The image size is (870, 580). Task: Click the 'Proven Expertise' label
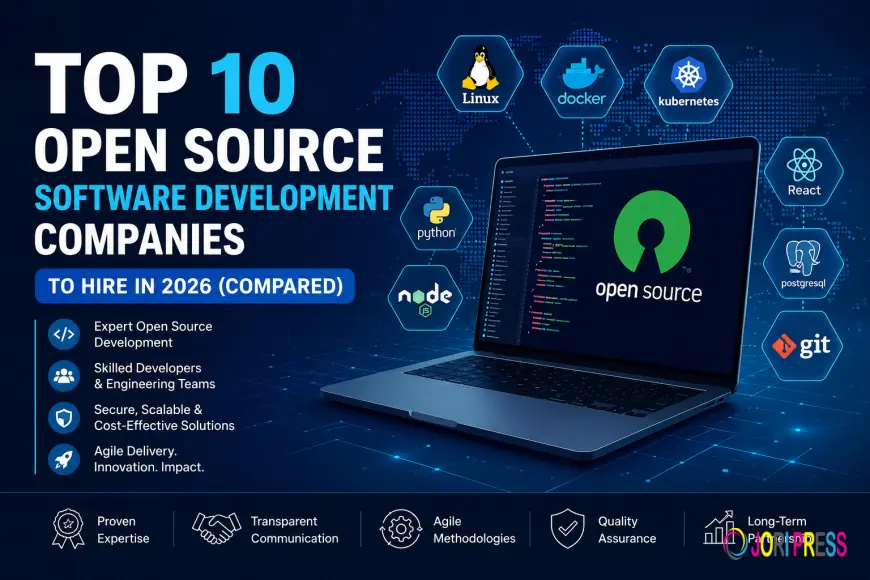[x=123, y=529]
